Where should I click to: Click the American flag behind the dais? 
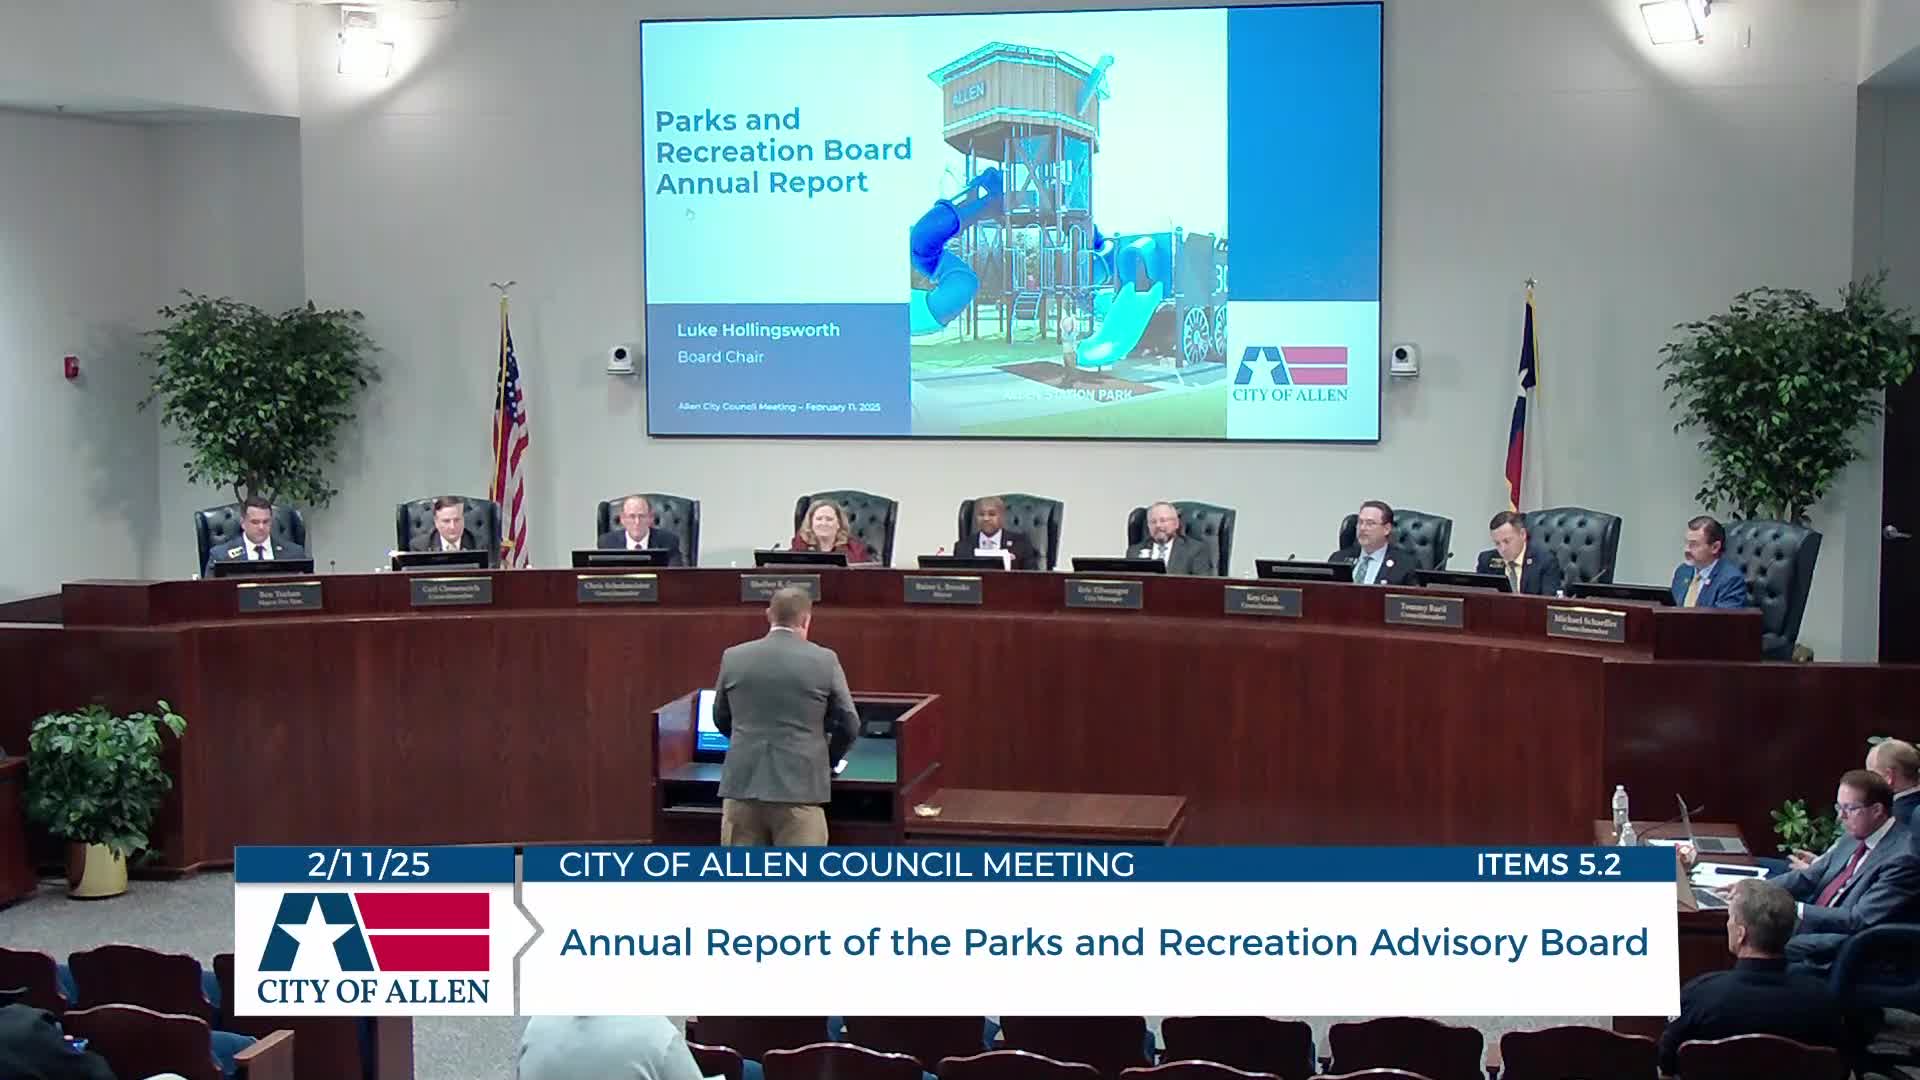click(x=510, y=430)
